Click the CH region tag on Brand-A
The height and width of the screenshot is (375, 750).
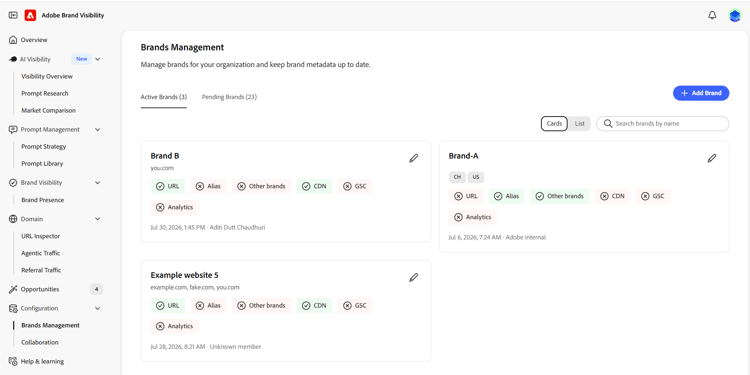(x=457, y=177)
